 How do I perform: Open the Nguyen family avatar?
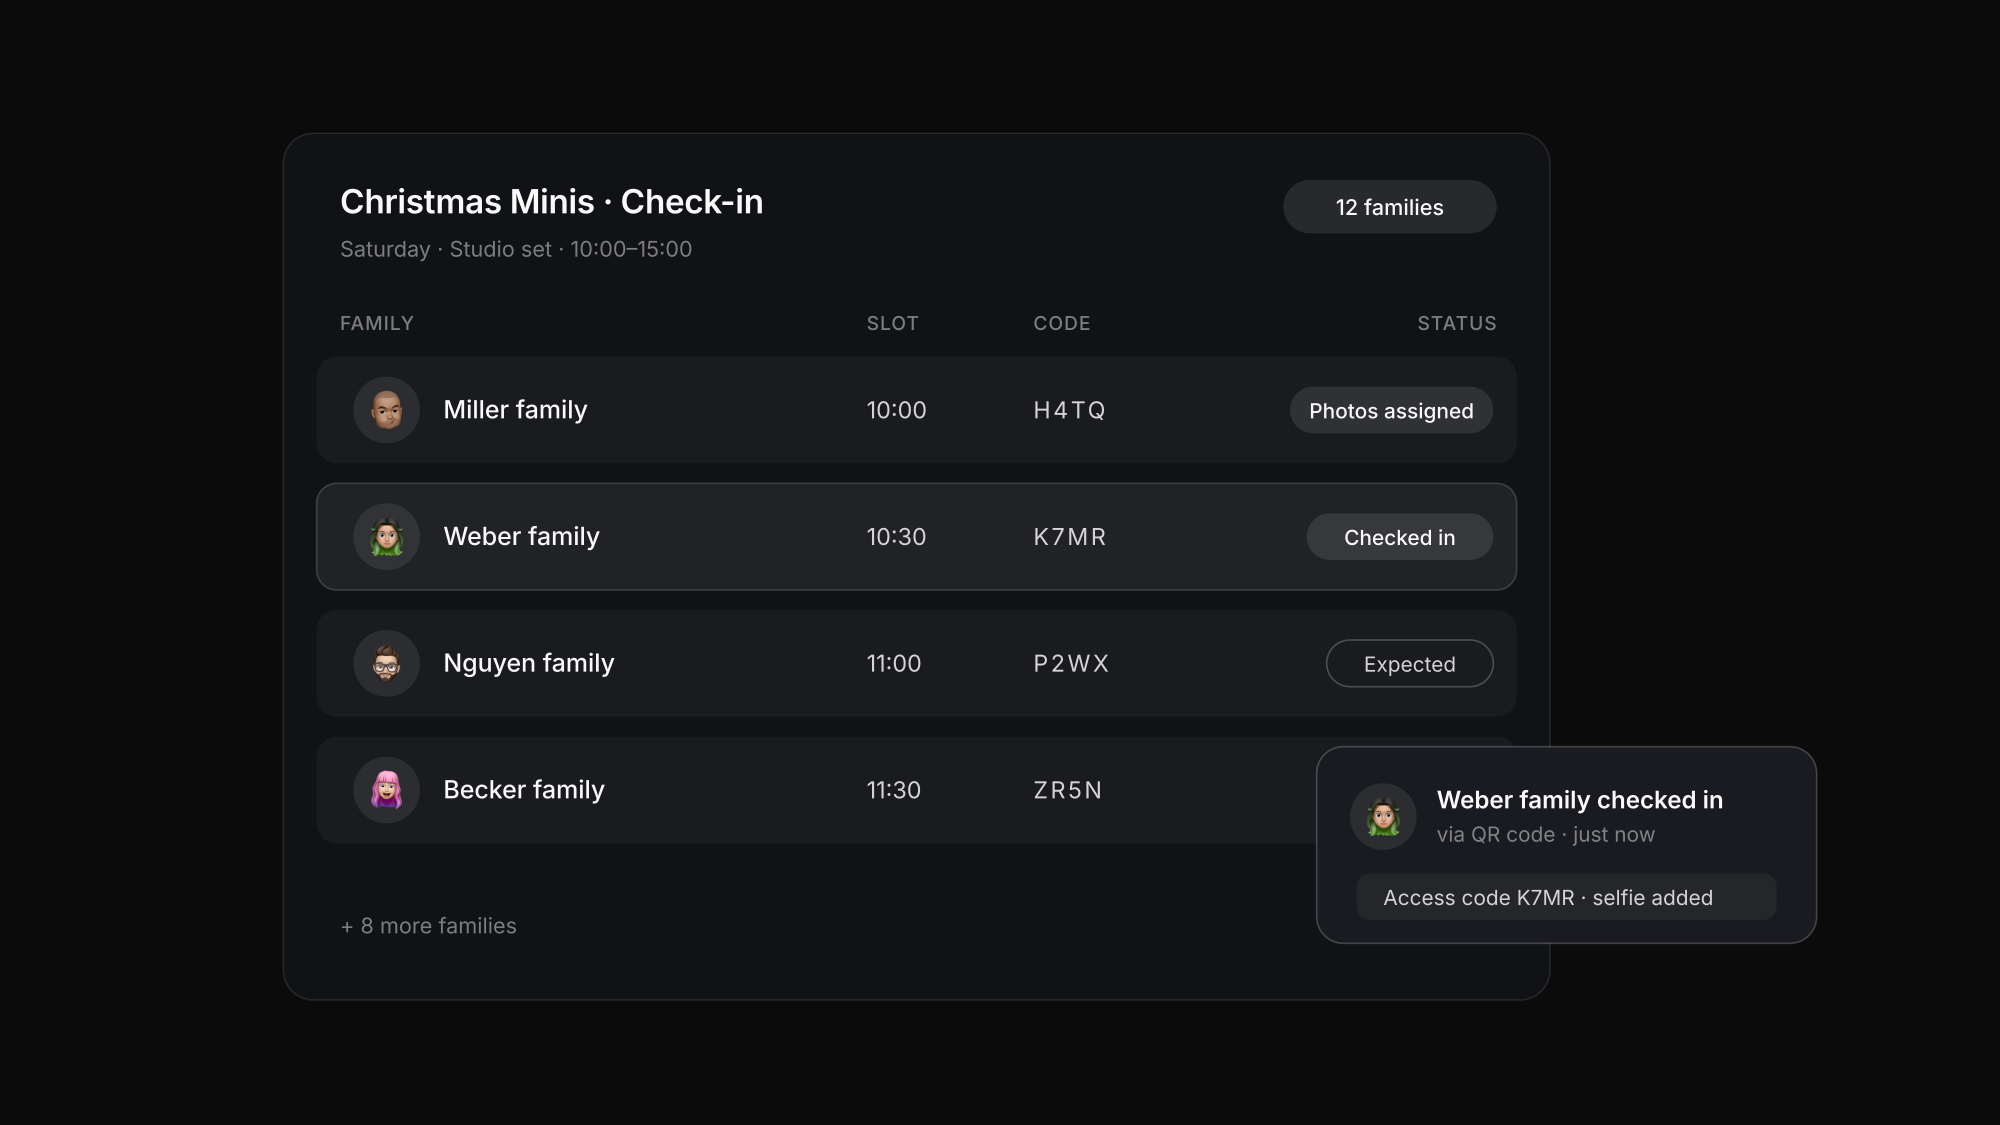pyautogui.click(x=386, y=663)
